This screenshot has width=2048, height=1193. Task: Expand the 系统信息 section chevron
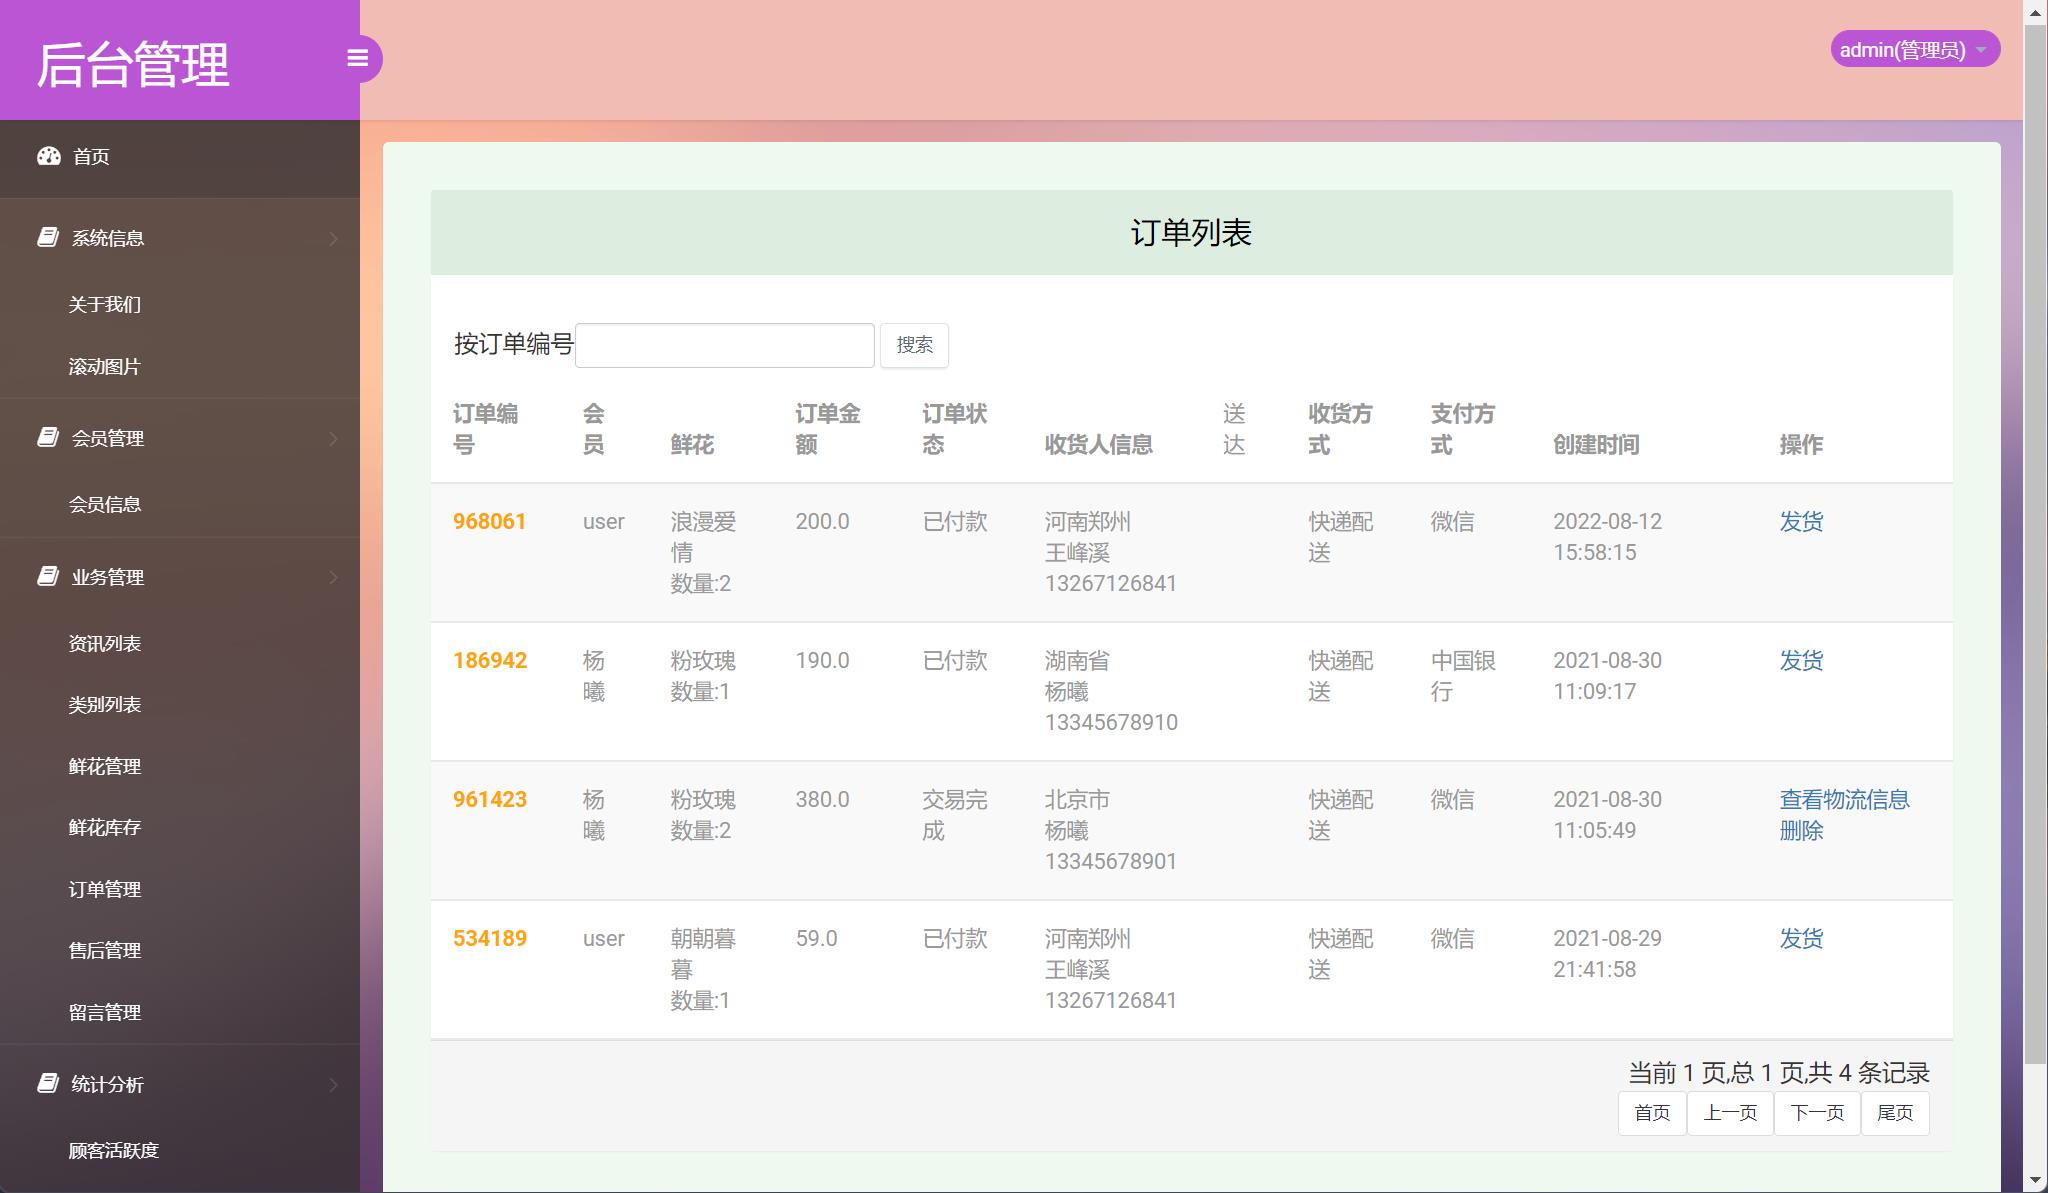click(333, 237)
